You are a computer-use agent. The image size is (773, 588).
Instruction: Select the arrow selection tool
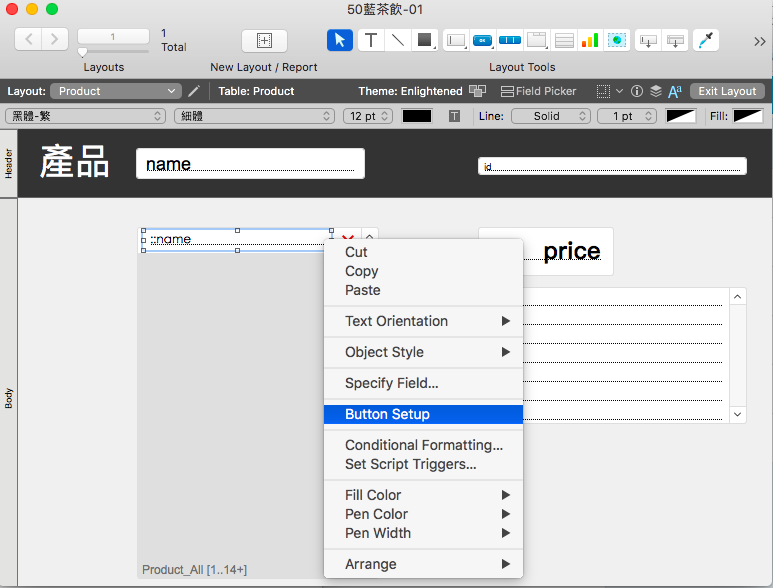(340, 40)
